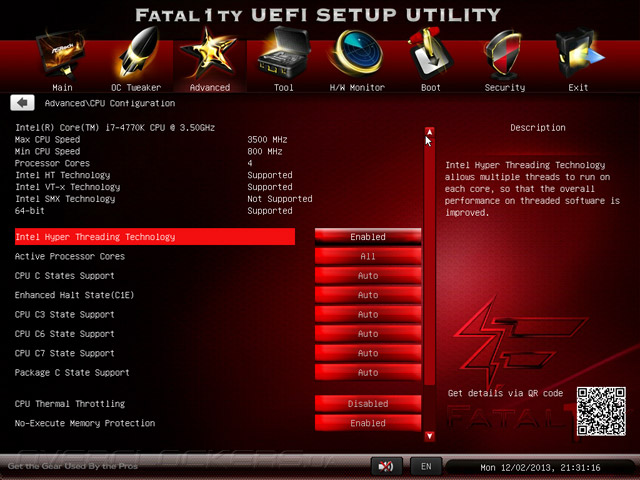Click the OC Tweaker rocket icon

point(137,53)
